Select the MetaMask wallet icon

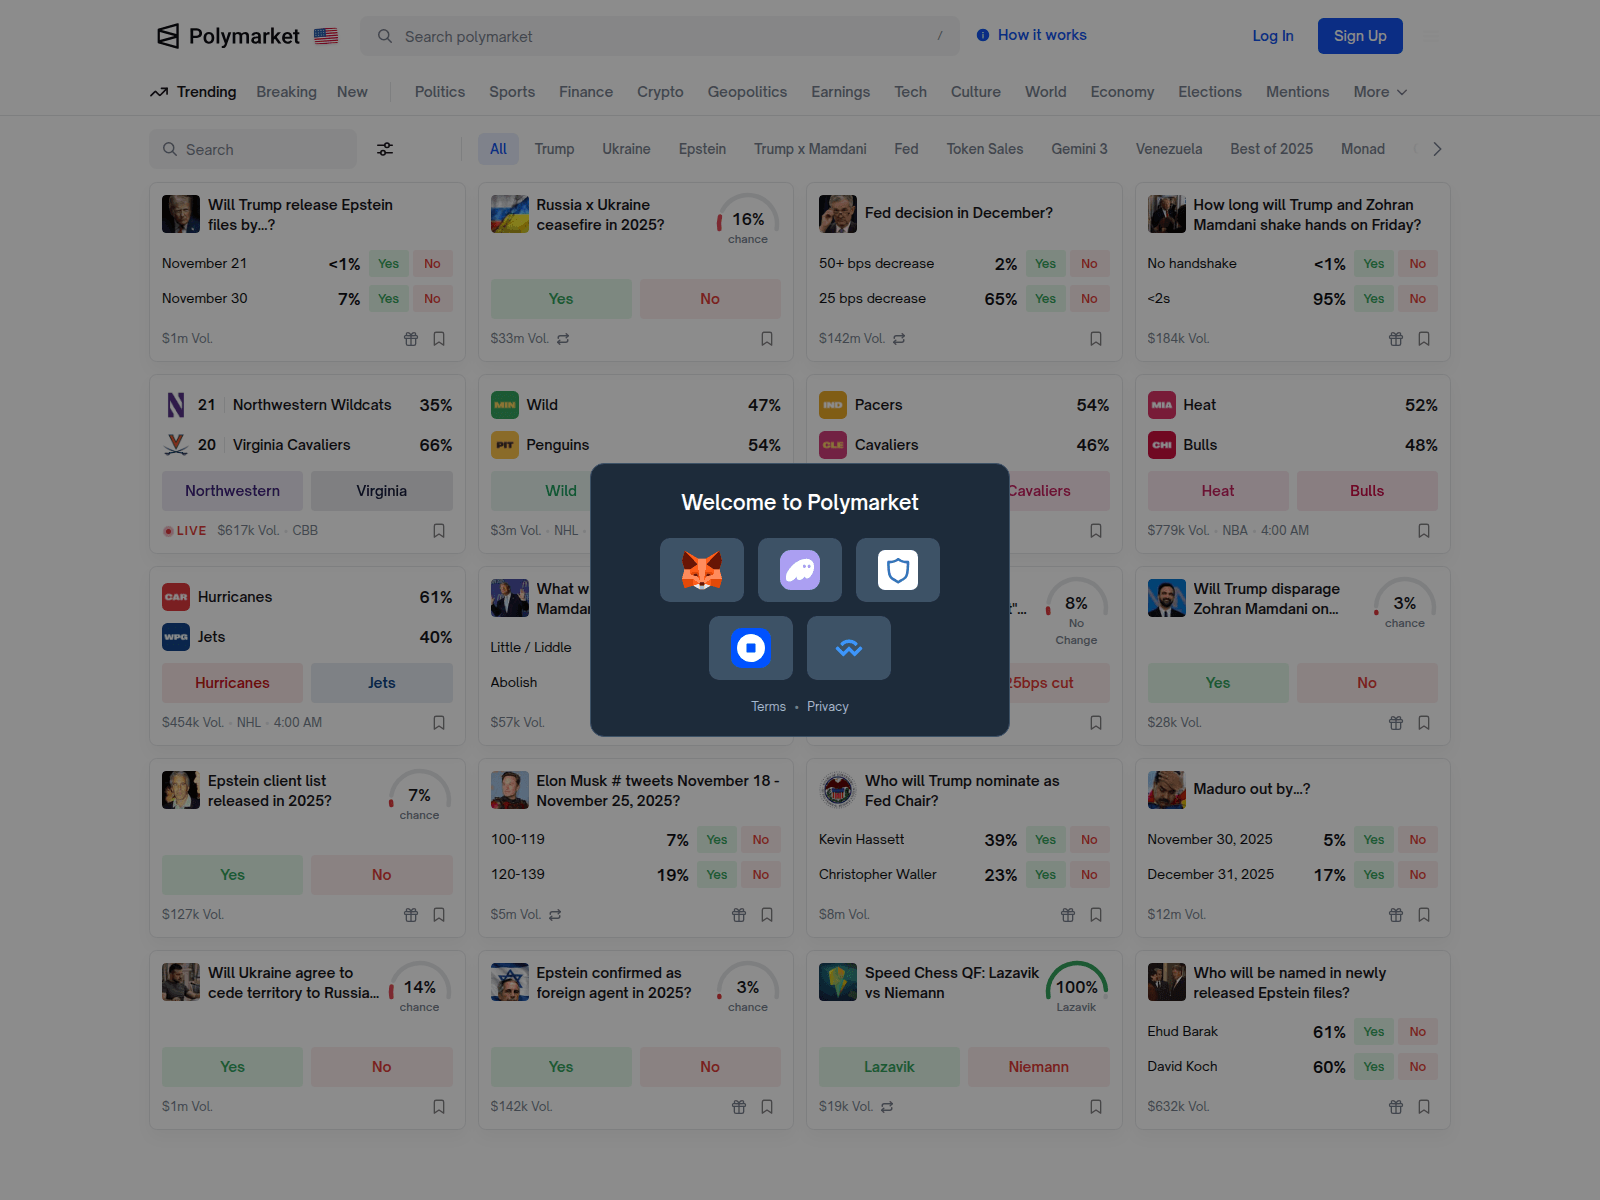(702, 570)
